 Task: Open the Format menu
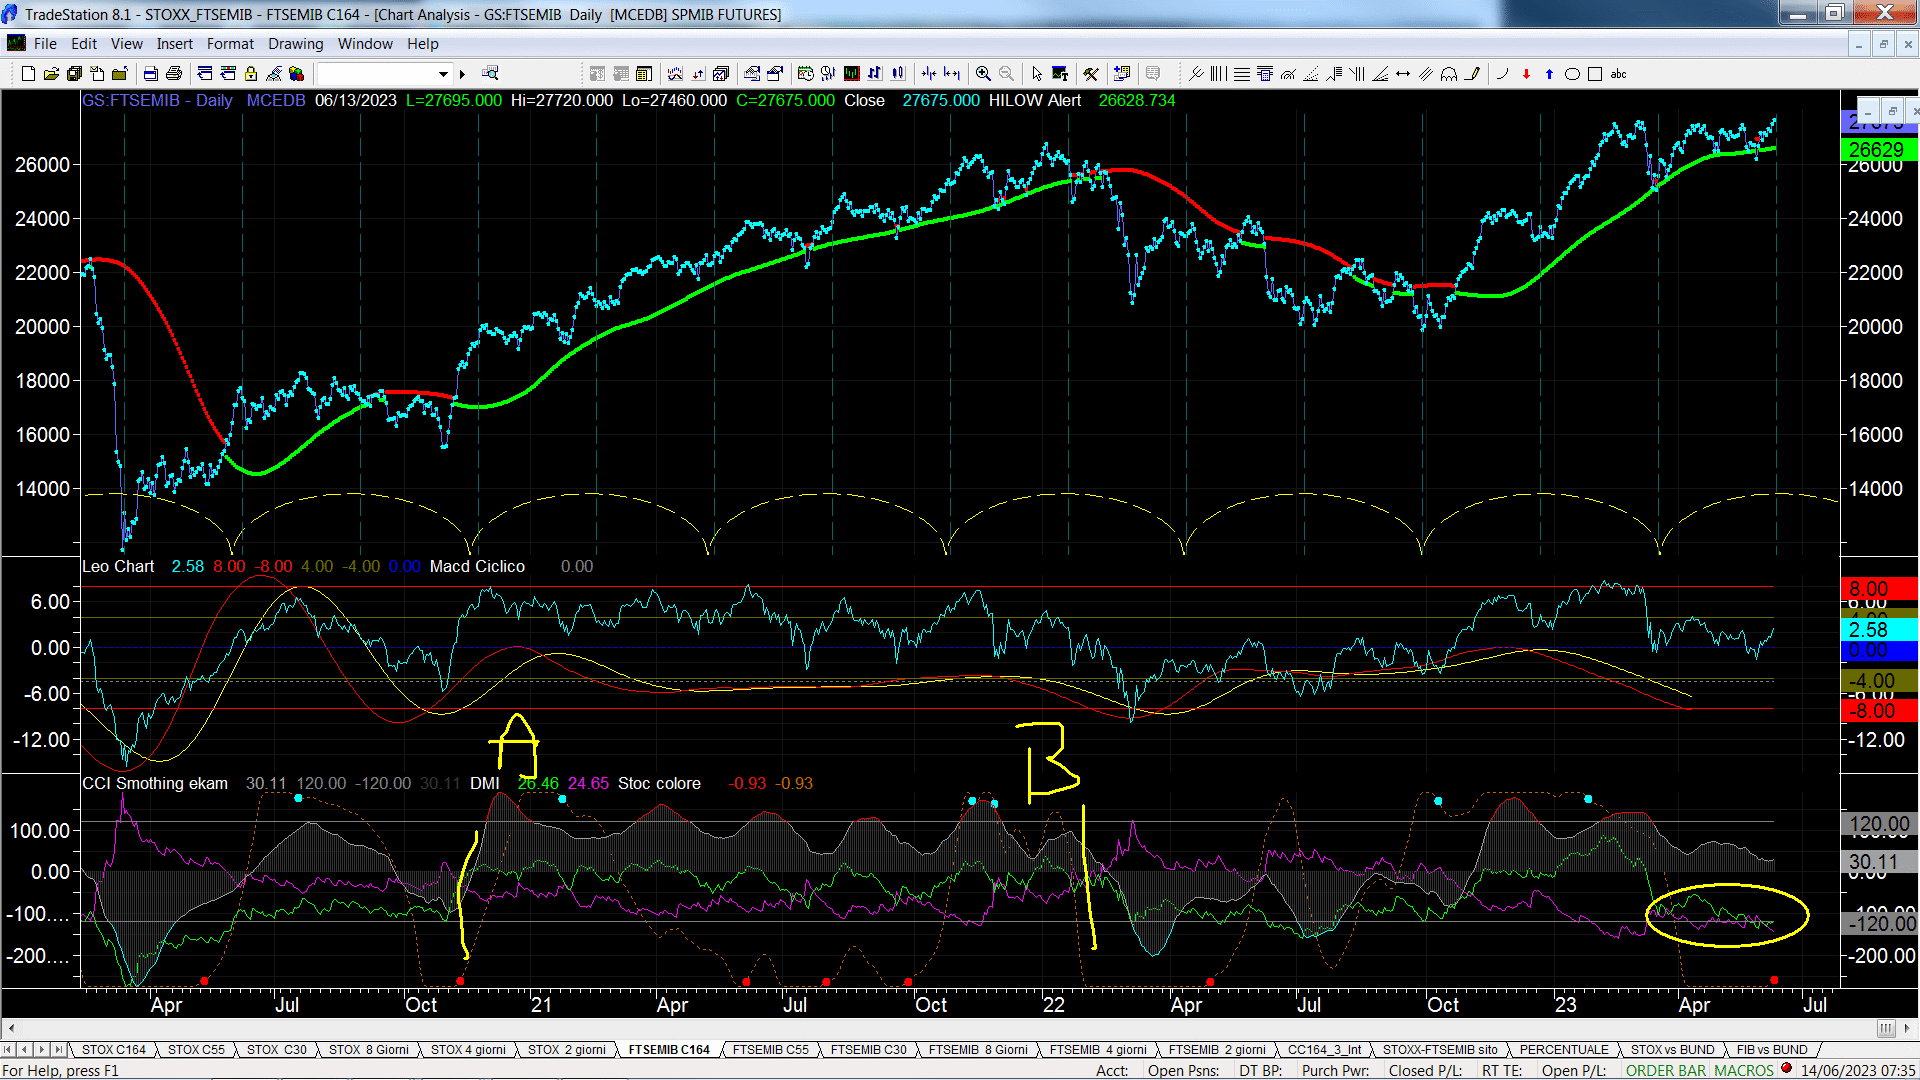230,44
